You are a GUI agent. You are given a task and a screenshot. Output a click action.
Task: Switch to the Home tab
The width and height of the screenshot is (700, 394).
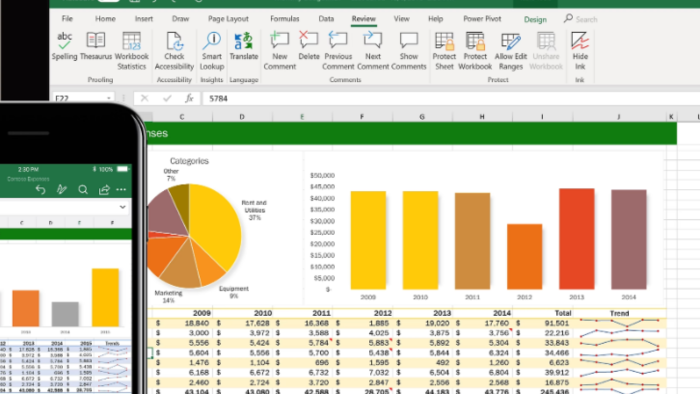pos(105,19)
